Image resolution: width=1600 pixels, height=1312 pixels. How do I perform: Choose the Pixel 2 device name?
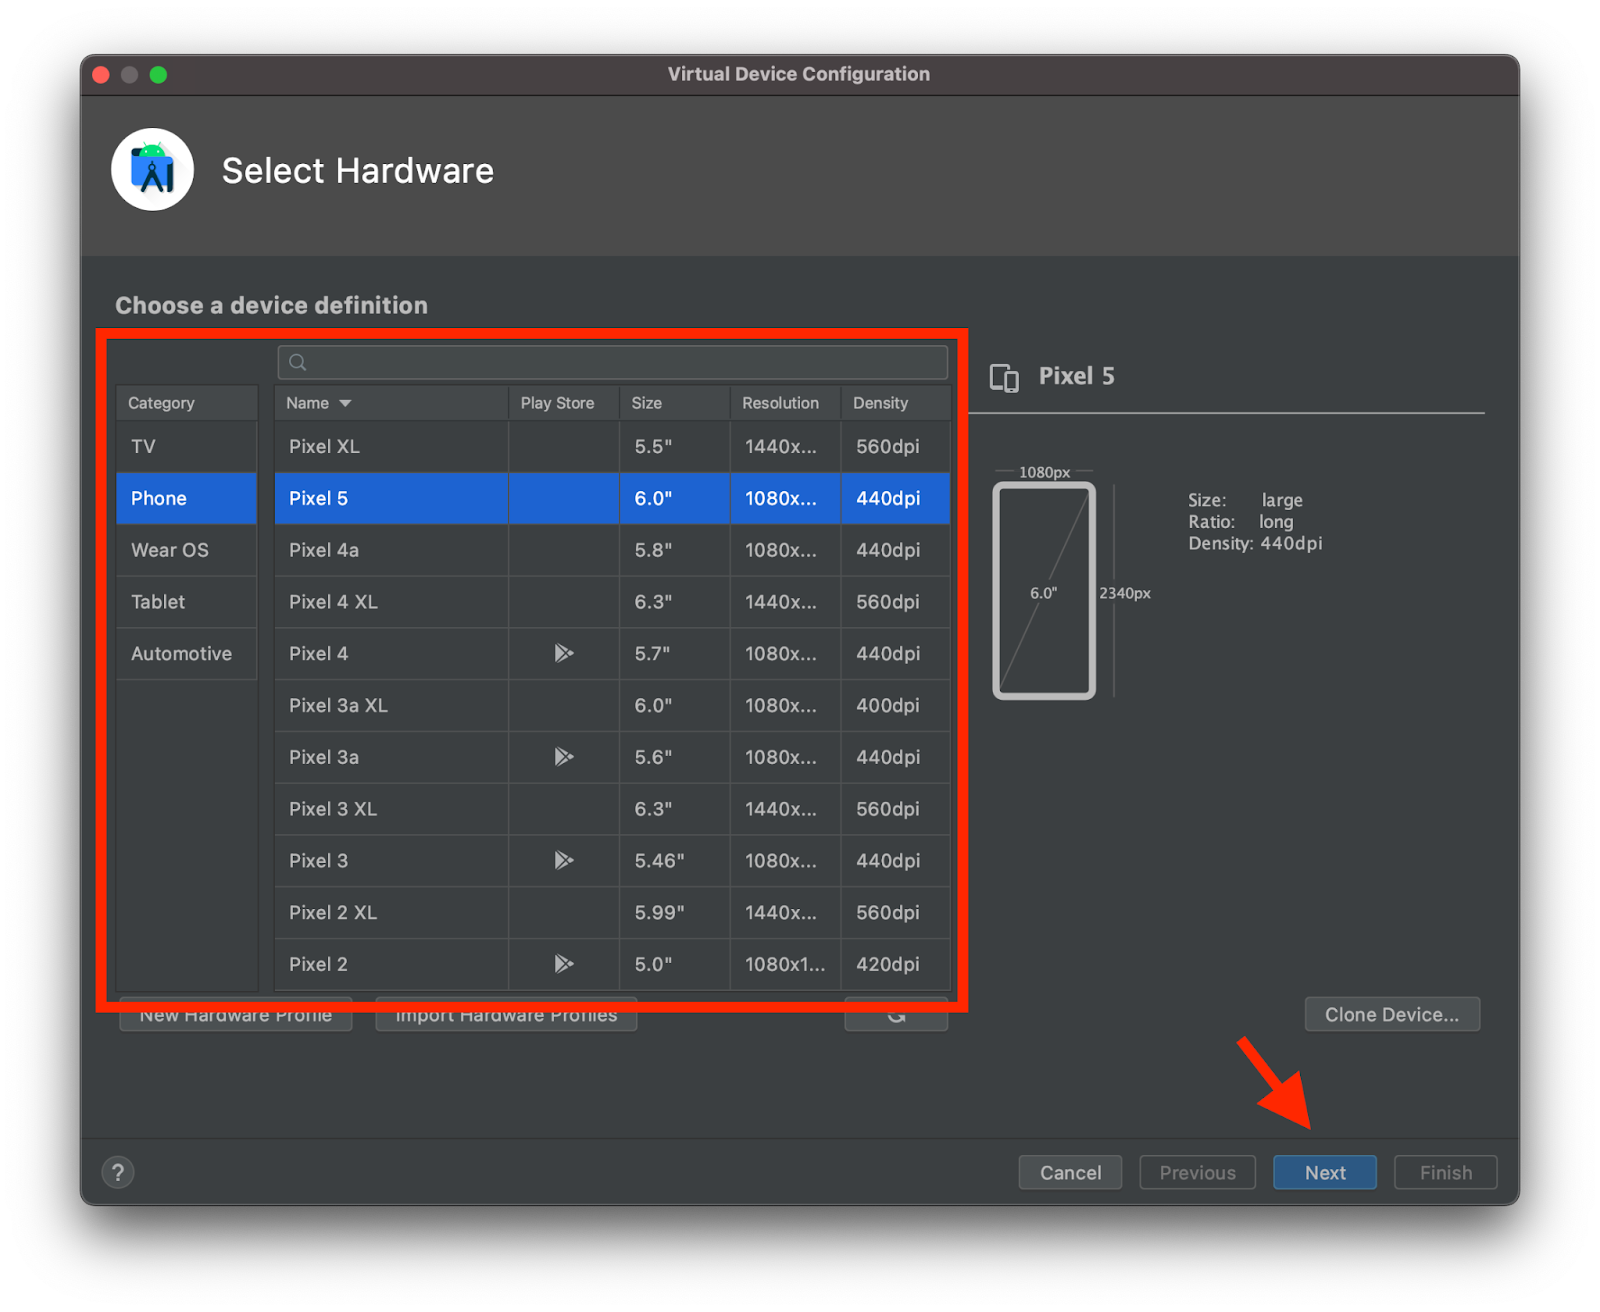coord(318,964)
